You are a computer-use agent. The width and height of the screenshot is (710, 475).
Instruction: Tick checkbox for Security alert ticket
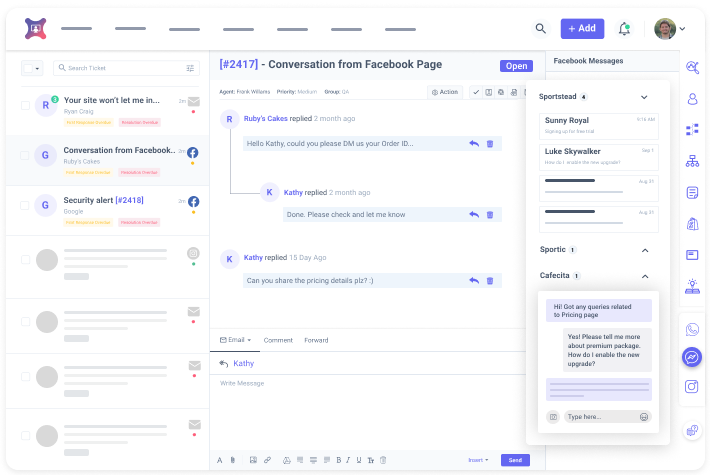click(25, 205)
